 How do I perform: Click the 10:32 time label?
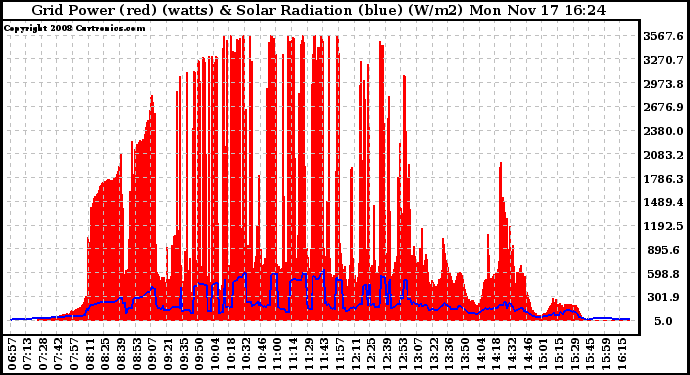[x=246, y=353]
